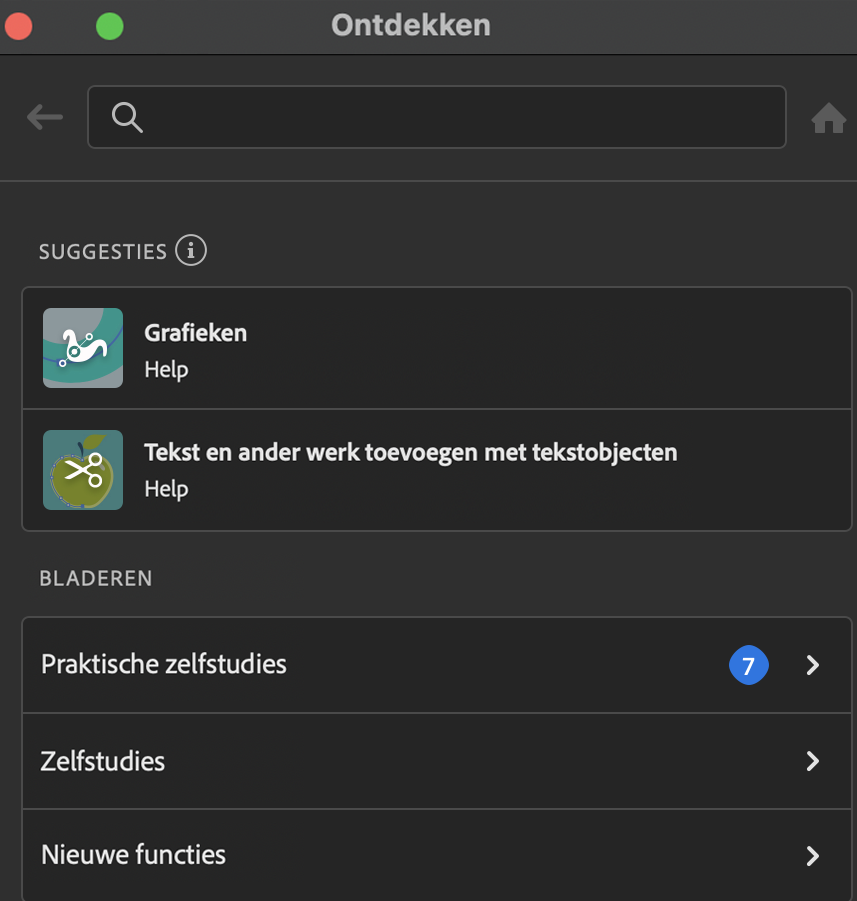Viewport: 857px width, 901px height.
Task: Click the blue 7 badge
Action: click(748, 665)
